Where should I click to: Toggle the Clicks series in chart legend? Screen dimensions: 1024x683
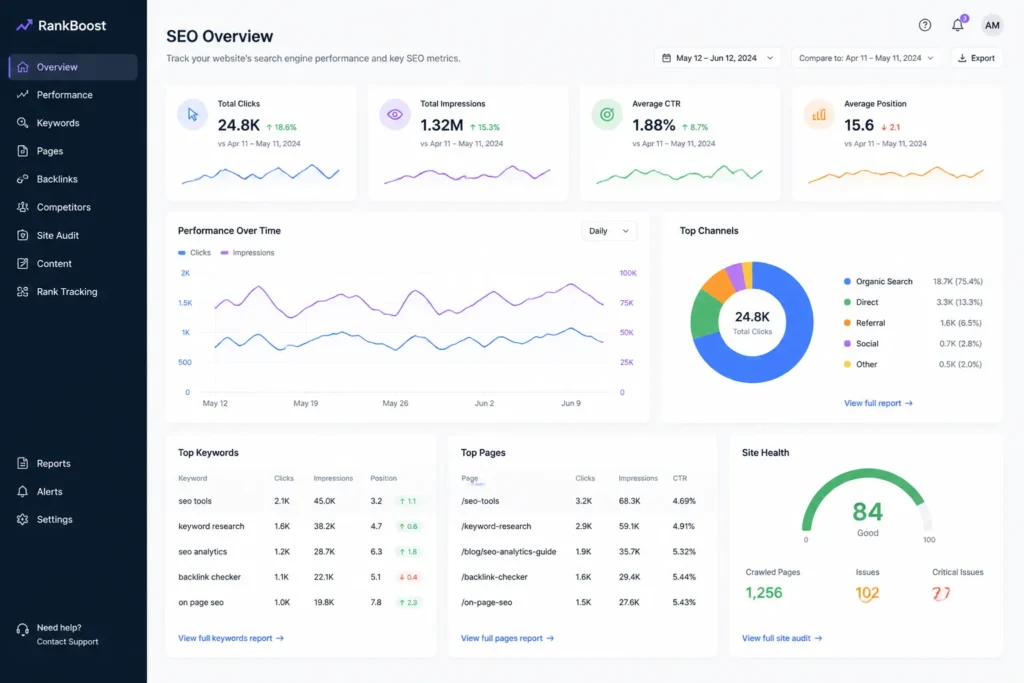(195, 253)
